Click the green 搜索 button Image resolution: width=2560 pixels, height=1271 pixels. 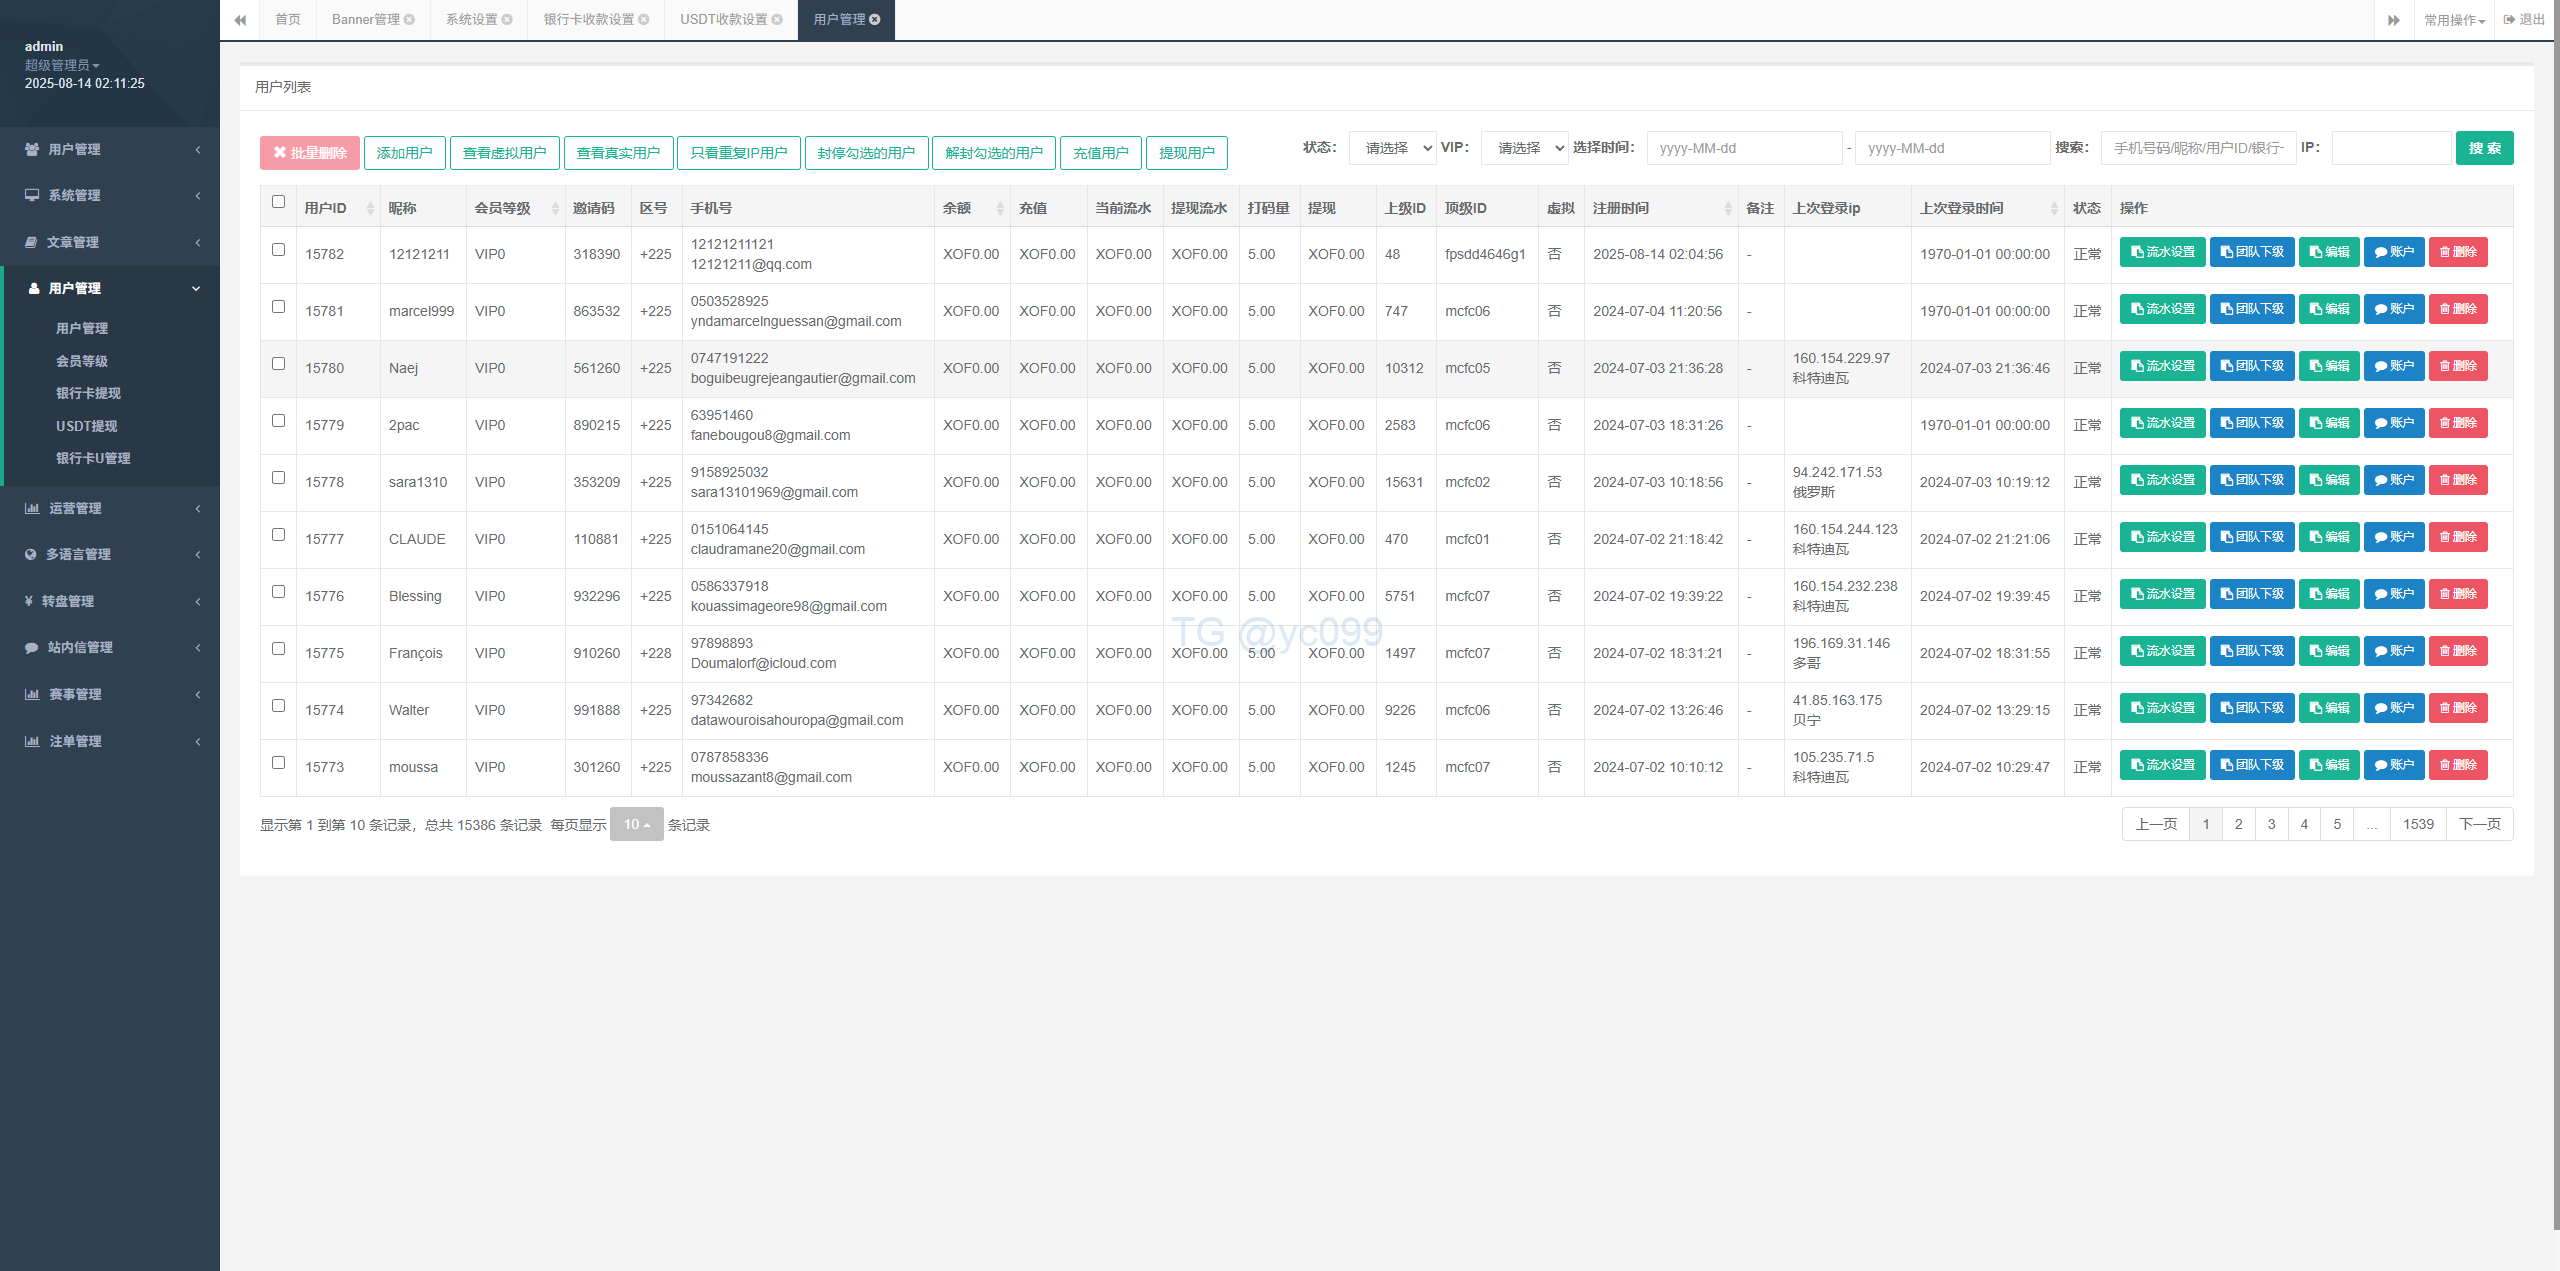point(2484,148)
